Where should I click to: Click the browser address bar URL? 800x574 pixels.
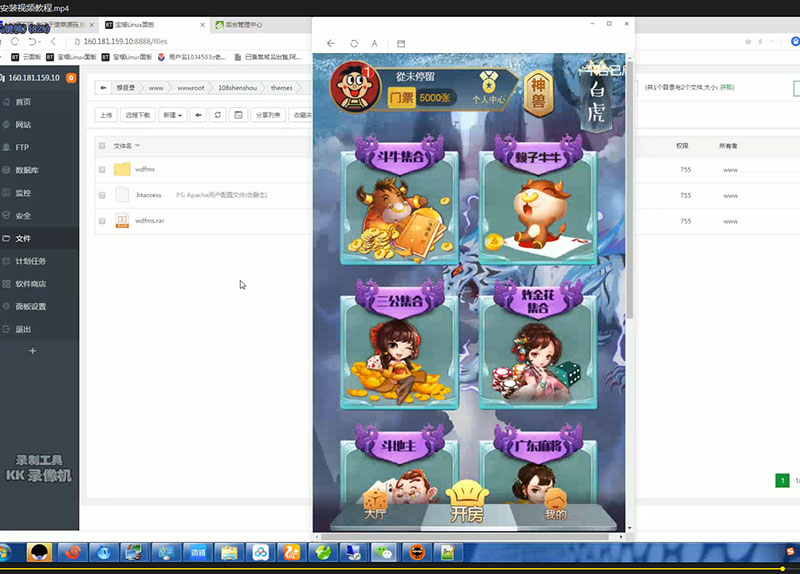click(126, 41)
